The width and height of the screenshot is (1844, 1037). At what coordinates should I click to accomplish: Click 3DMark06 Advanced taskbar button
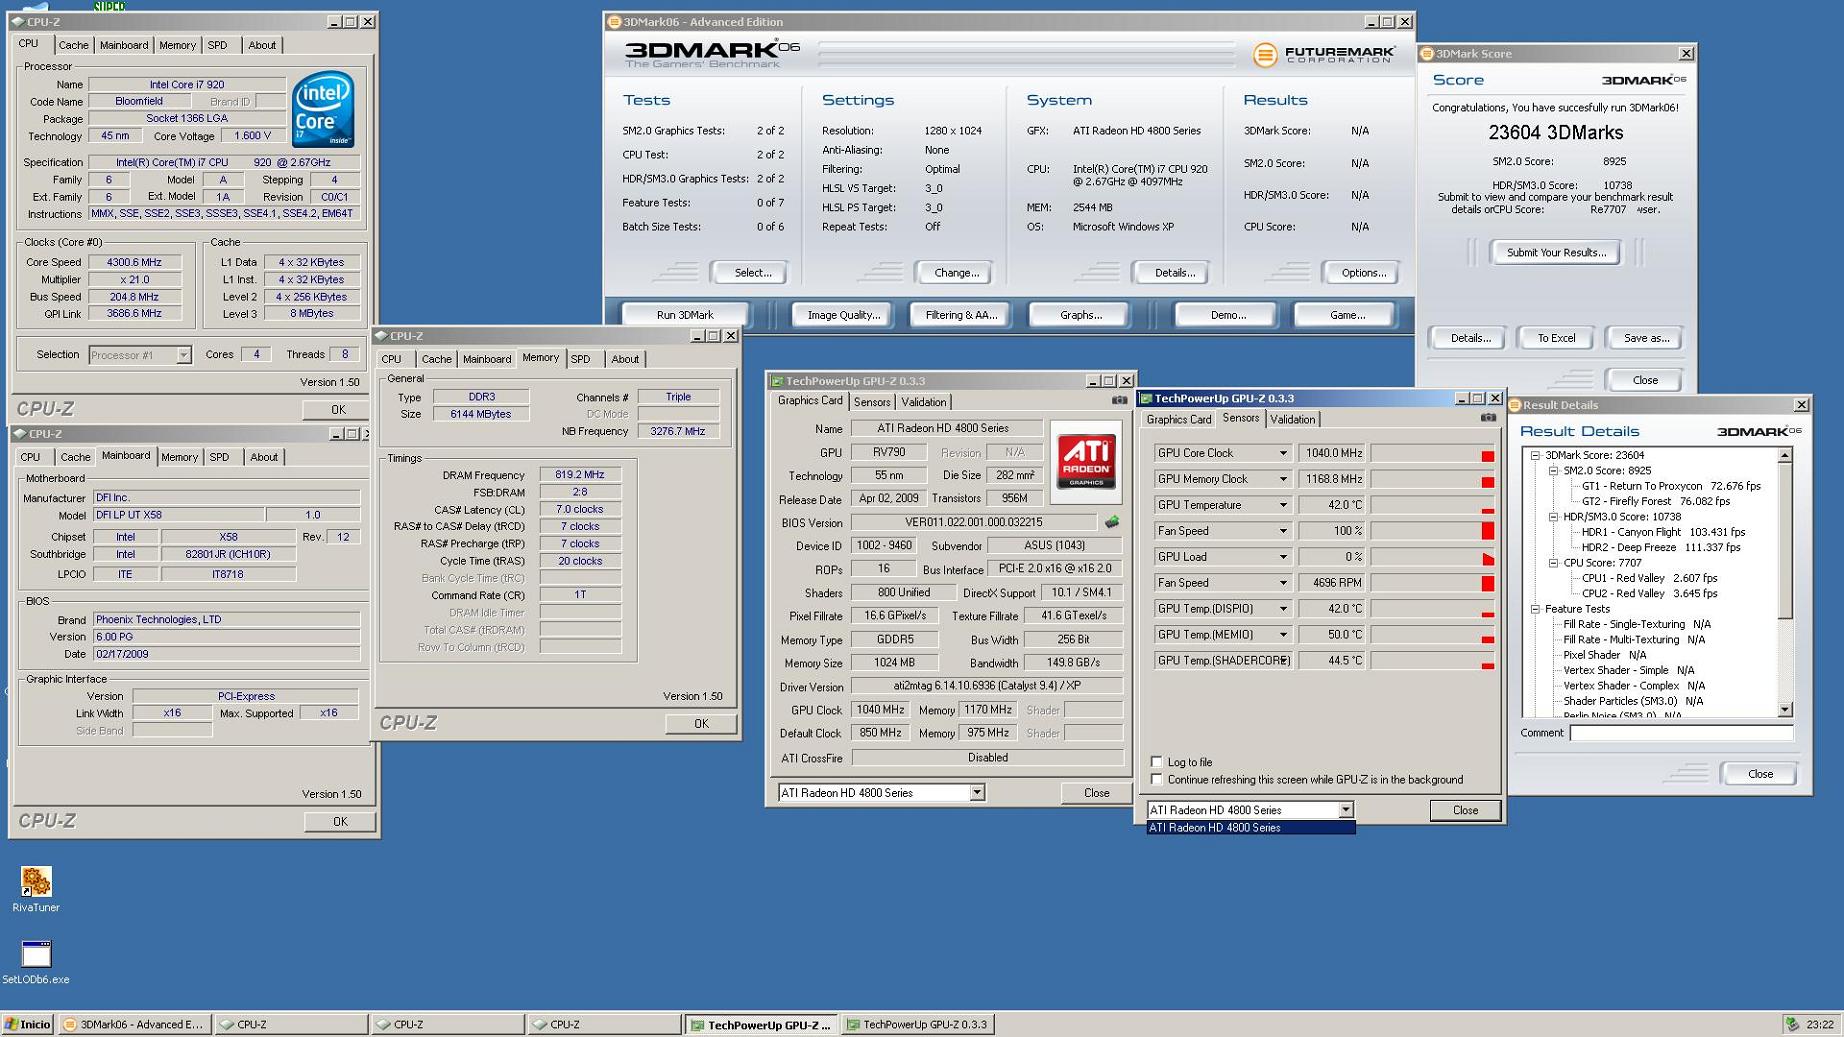(133, 1024)
